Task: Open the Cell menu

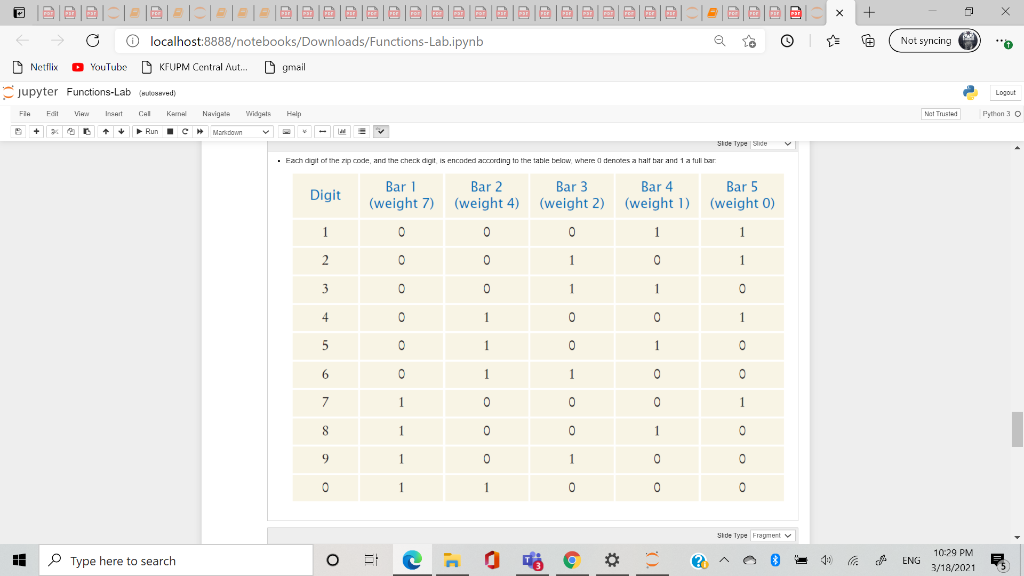Action: (144, 114)
